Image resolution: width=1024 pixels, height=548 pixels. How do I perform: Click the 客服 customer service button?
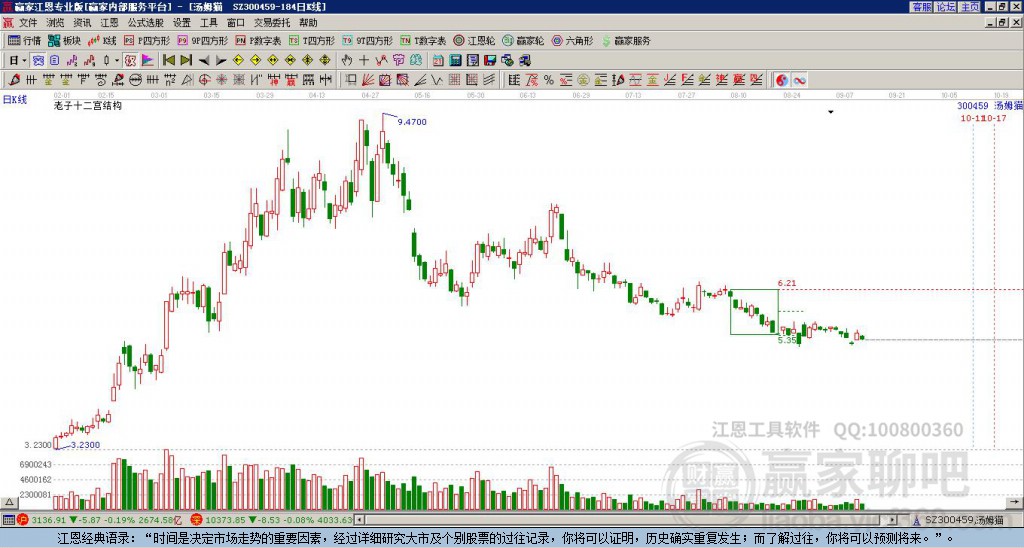pos(921,7)
